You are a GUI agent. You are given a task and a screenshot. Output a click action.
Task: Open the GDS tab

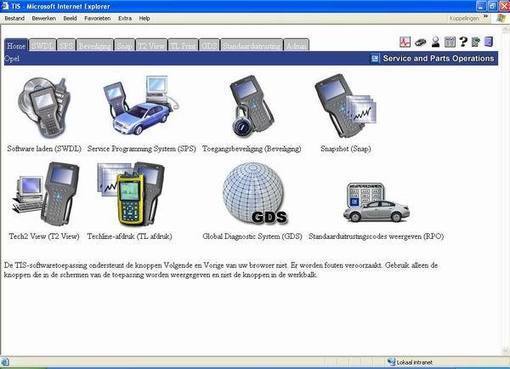(x=209, y=45)
